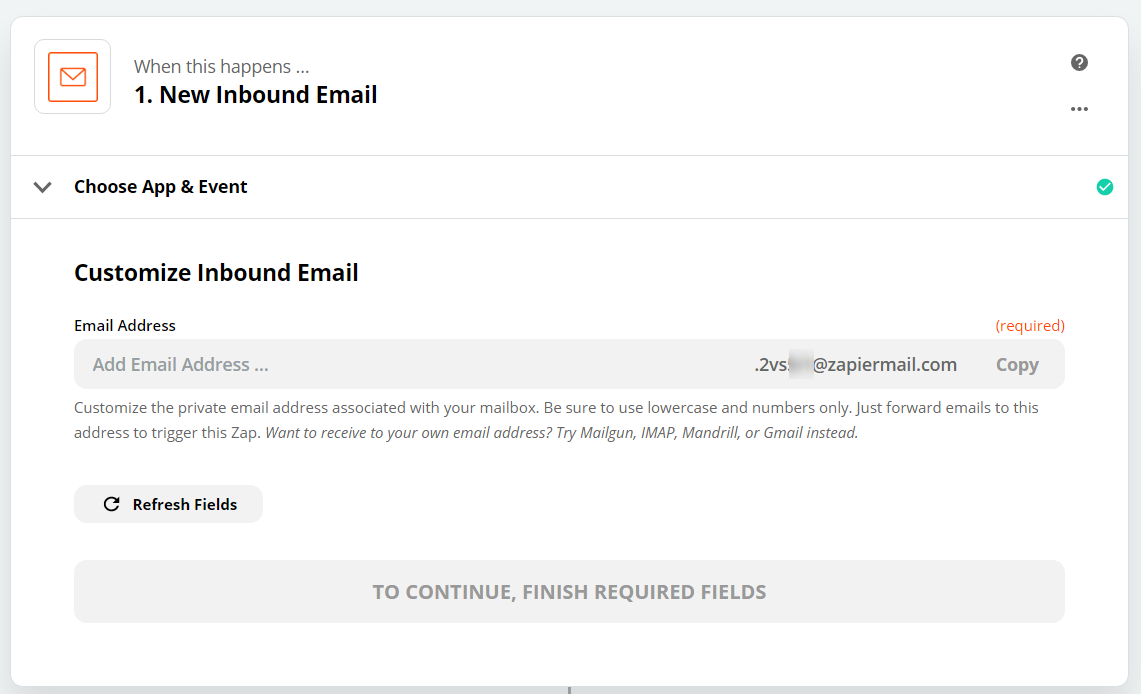Click the @zapiermail.com address suffix

point(884,364)
